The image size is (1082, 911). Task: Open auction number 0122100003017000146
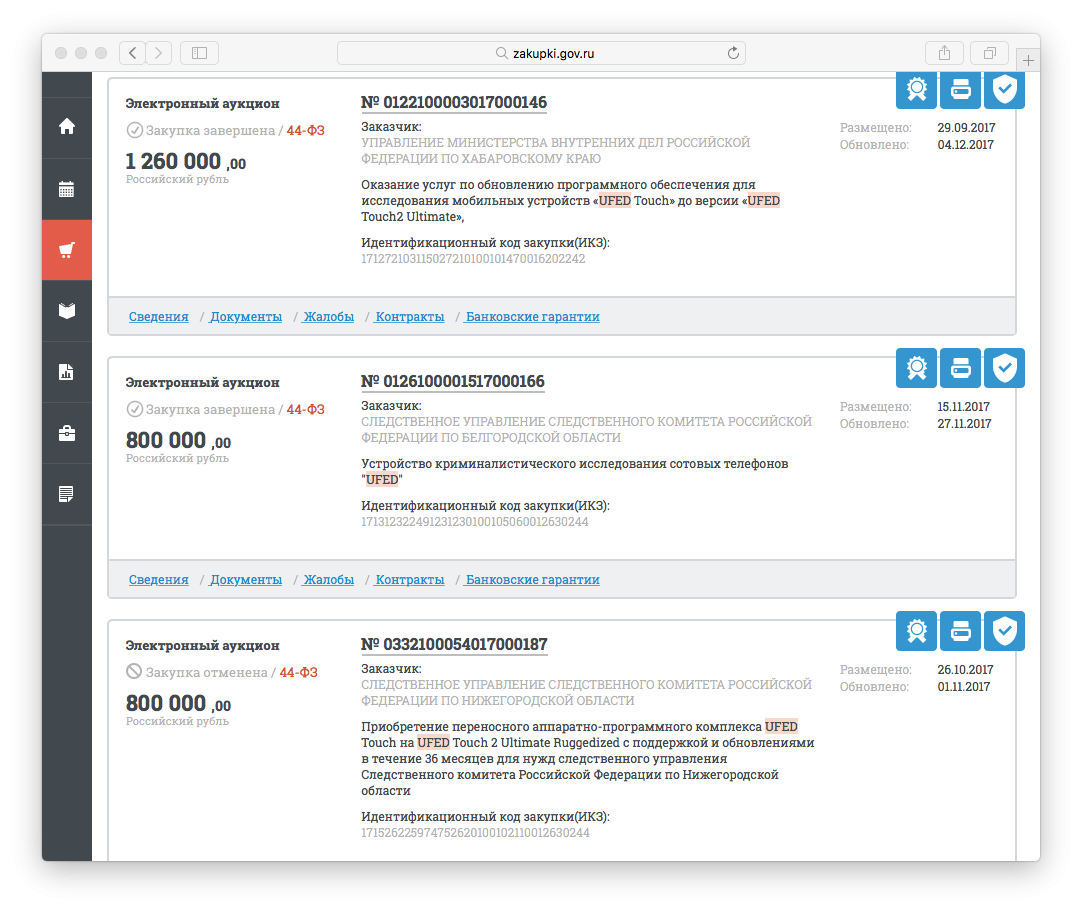(453, 103)
